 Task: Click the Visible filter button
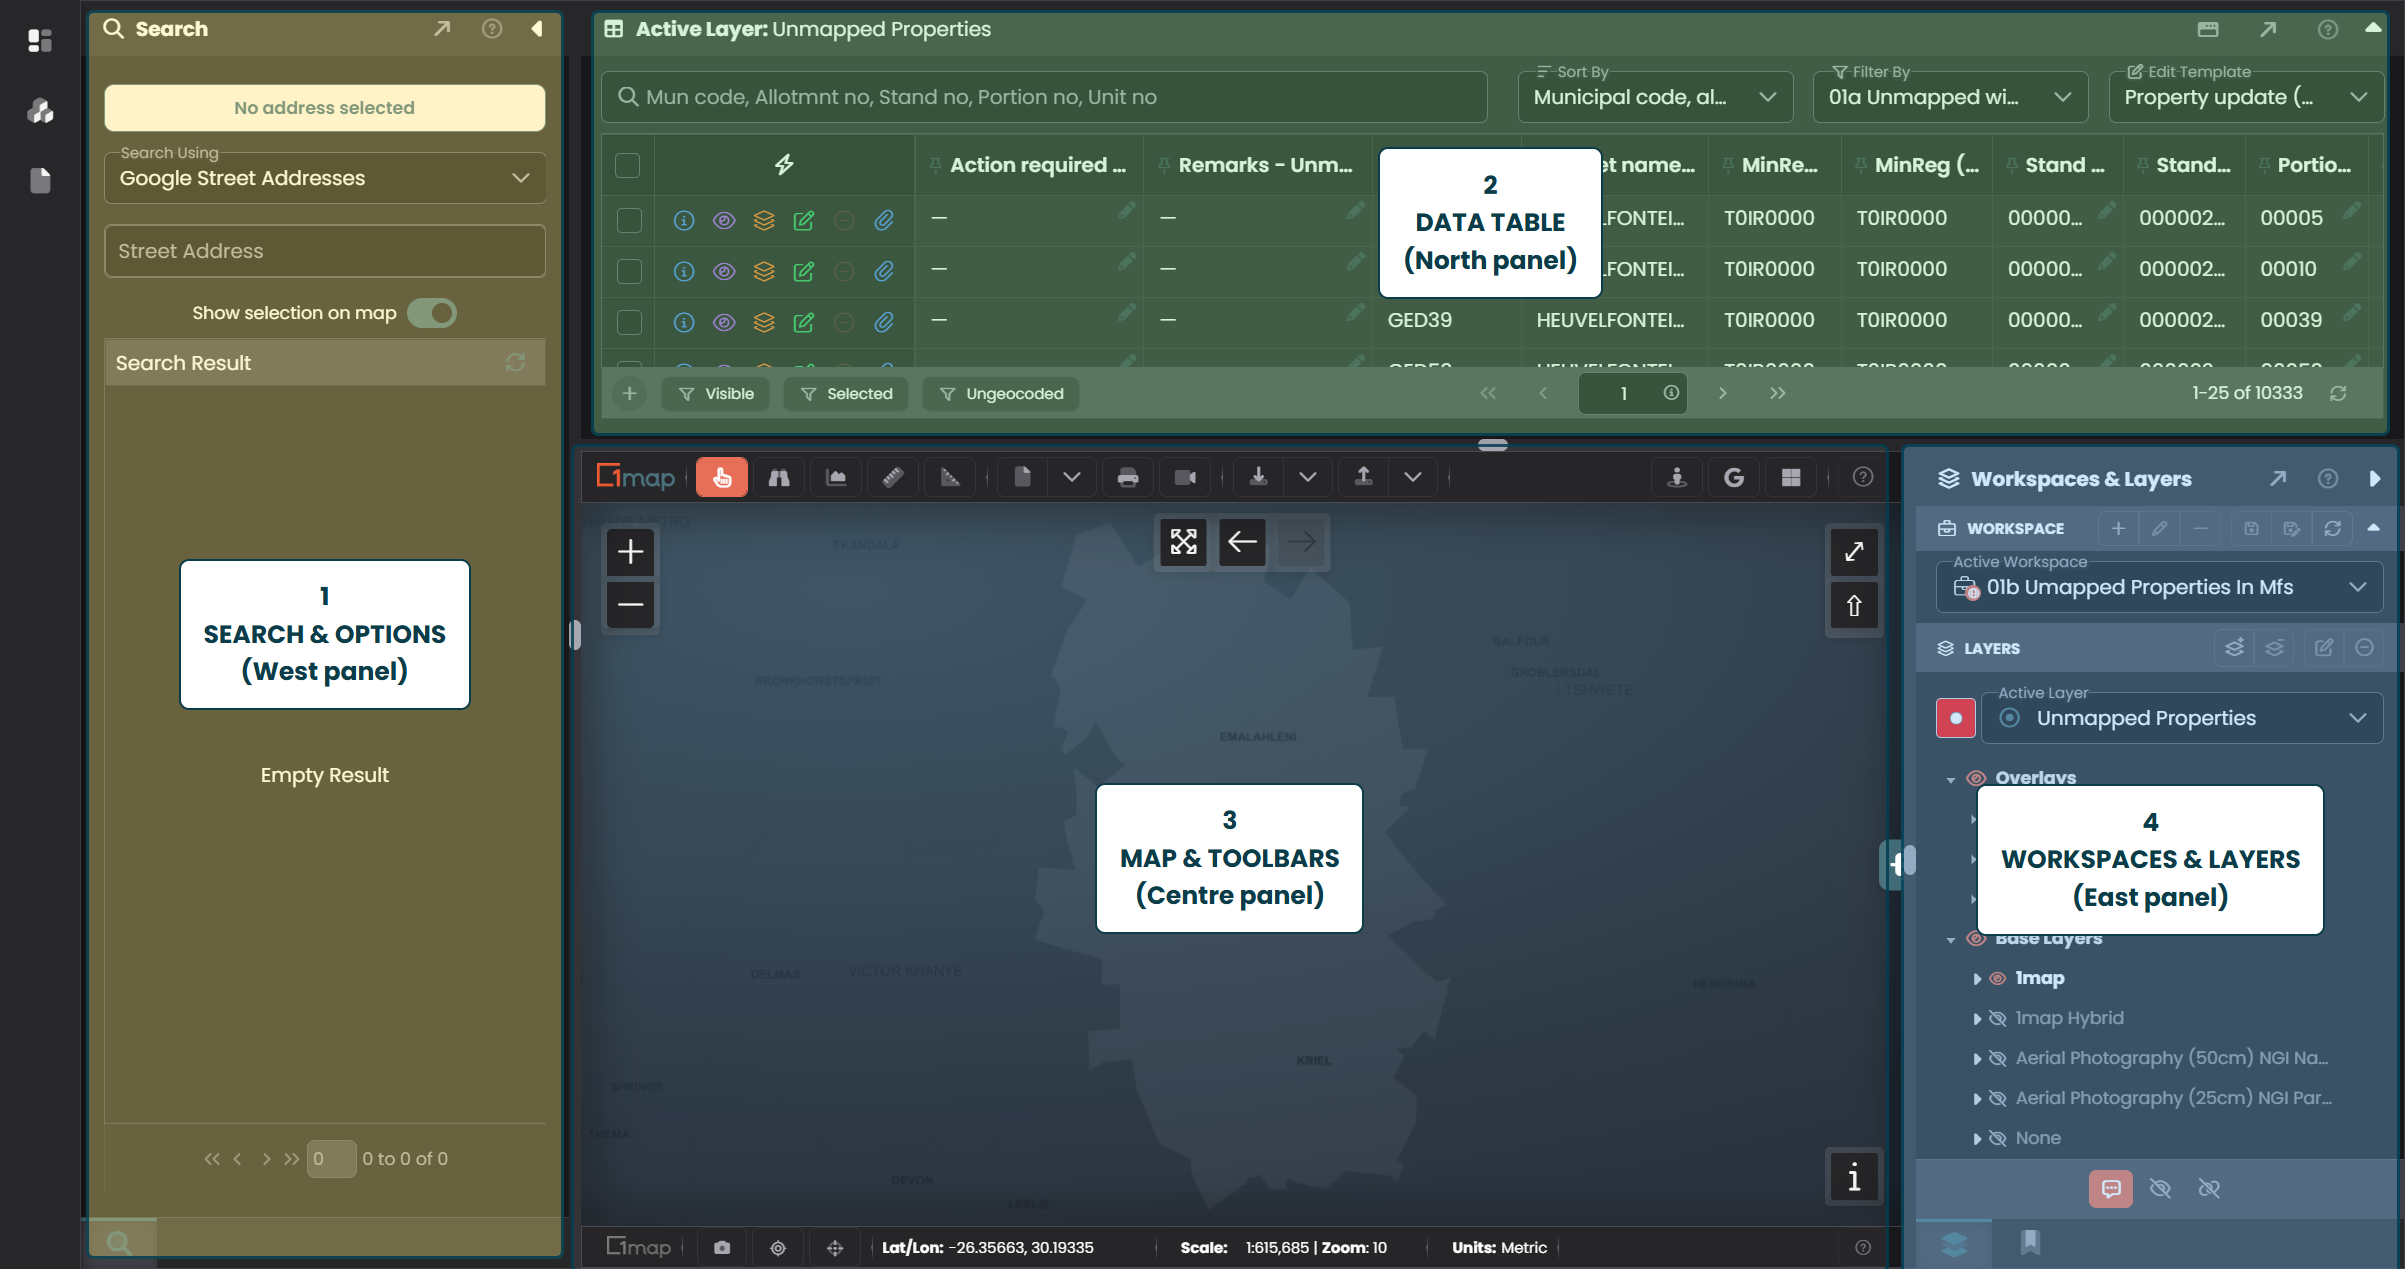click(716, 394)
